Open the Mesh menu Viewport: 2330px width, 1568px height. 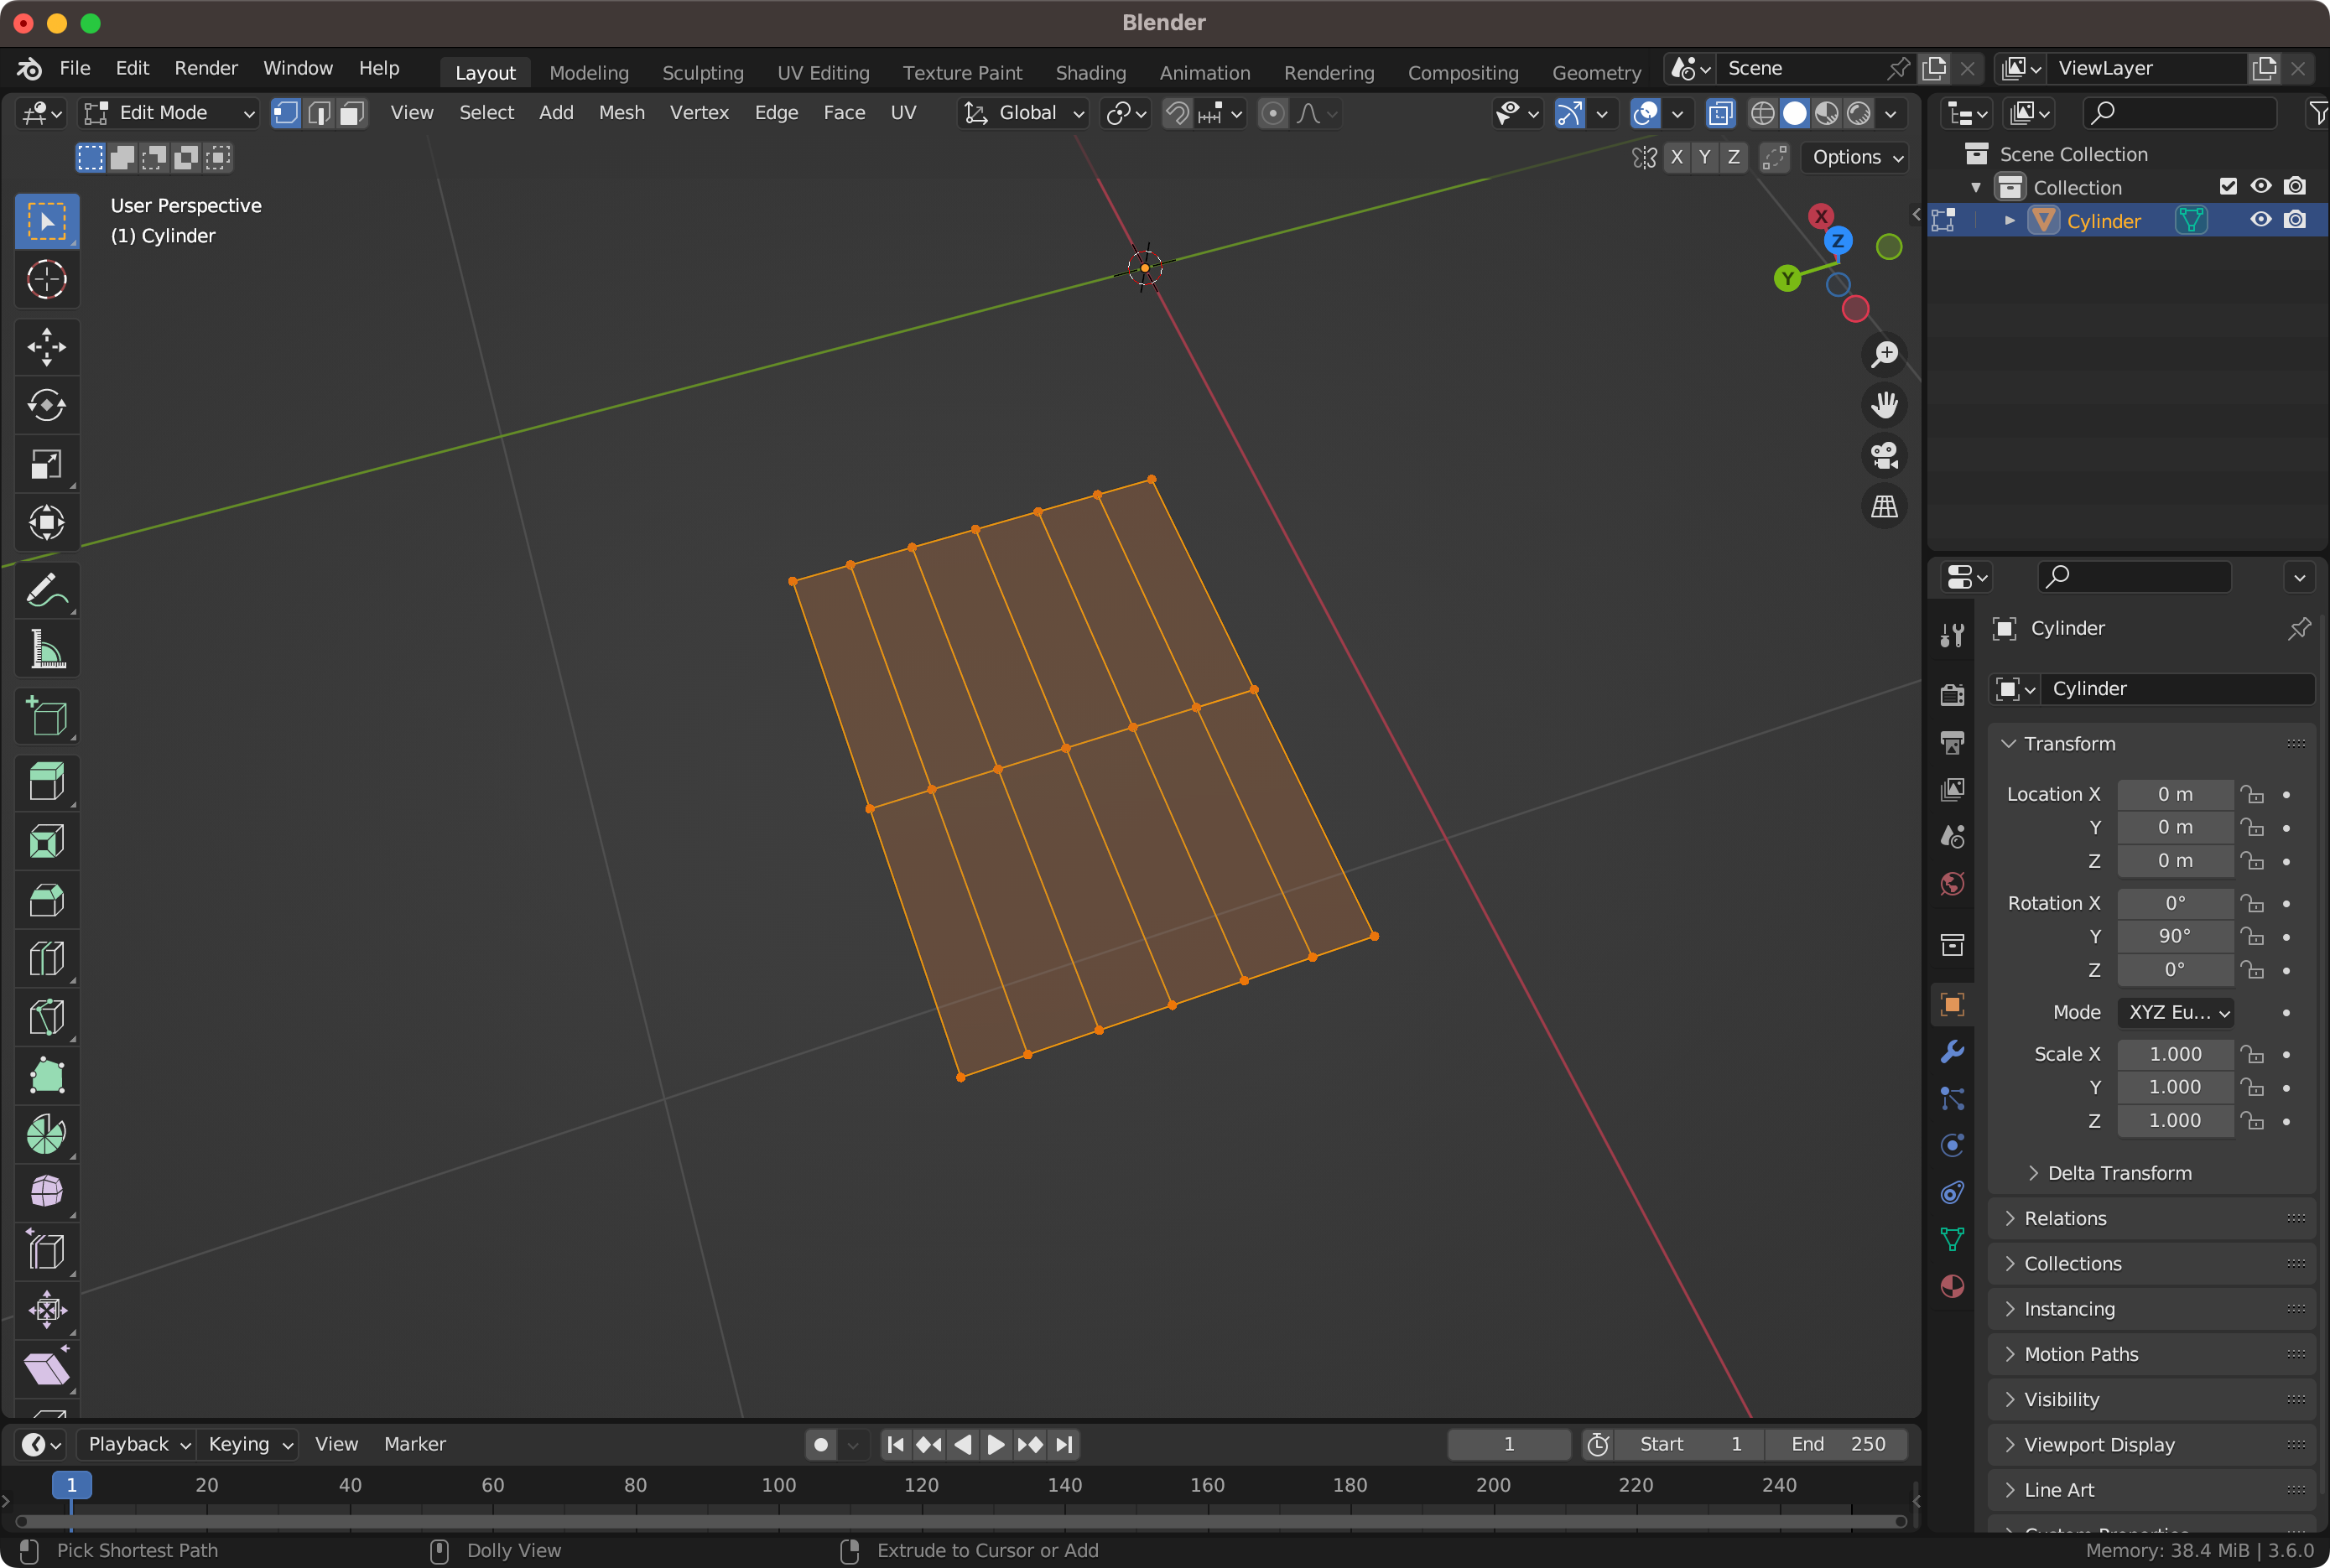tap(622, 113)
